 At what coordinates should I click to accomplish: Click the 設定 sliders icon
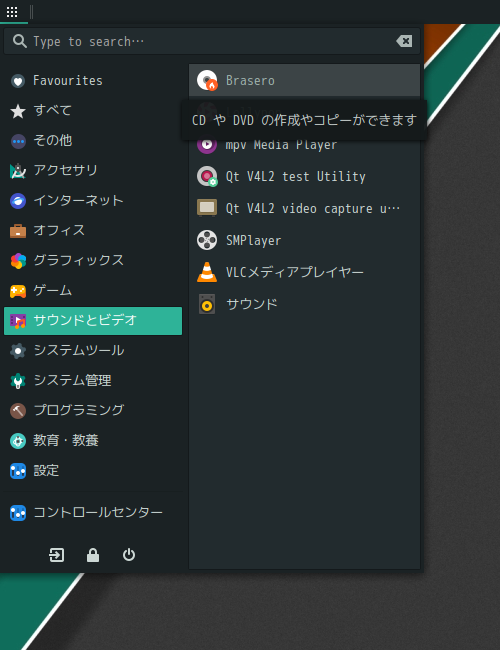pyautogui.click(x=18, y=471)
